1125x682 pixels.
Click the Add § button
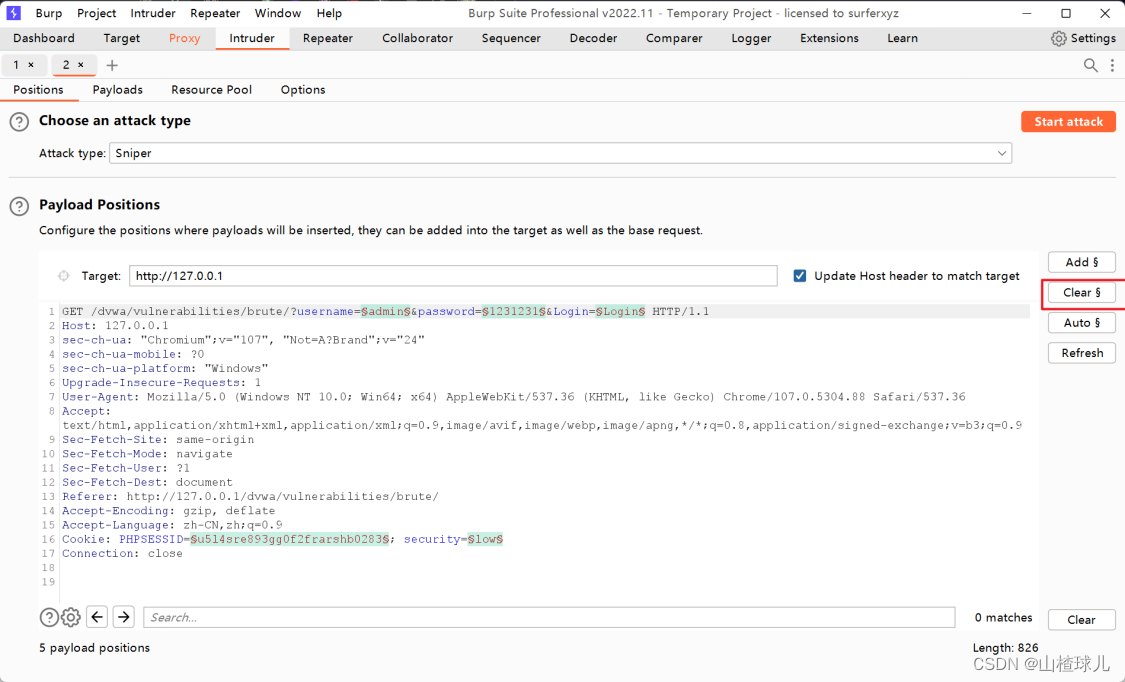(x=1081, y=262)
